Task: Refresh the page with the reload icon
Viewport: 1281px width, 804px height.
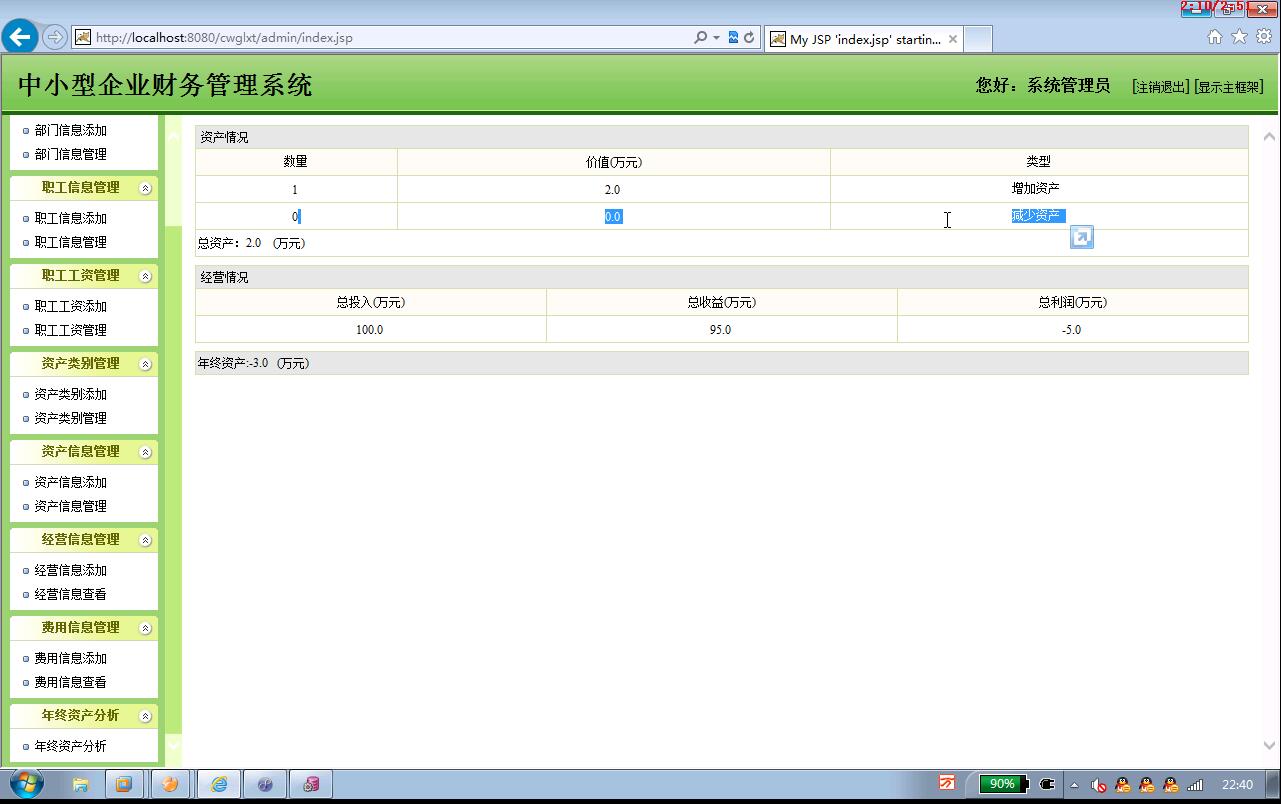Action: (749, 37)
